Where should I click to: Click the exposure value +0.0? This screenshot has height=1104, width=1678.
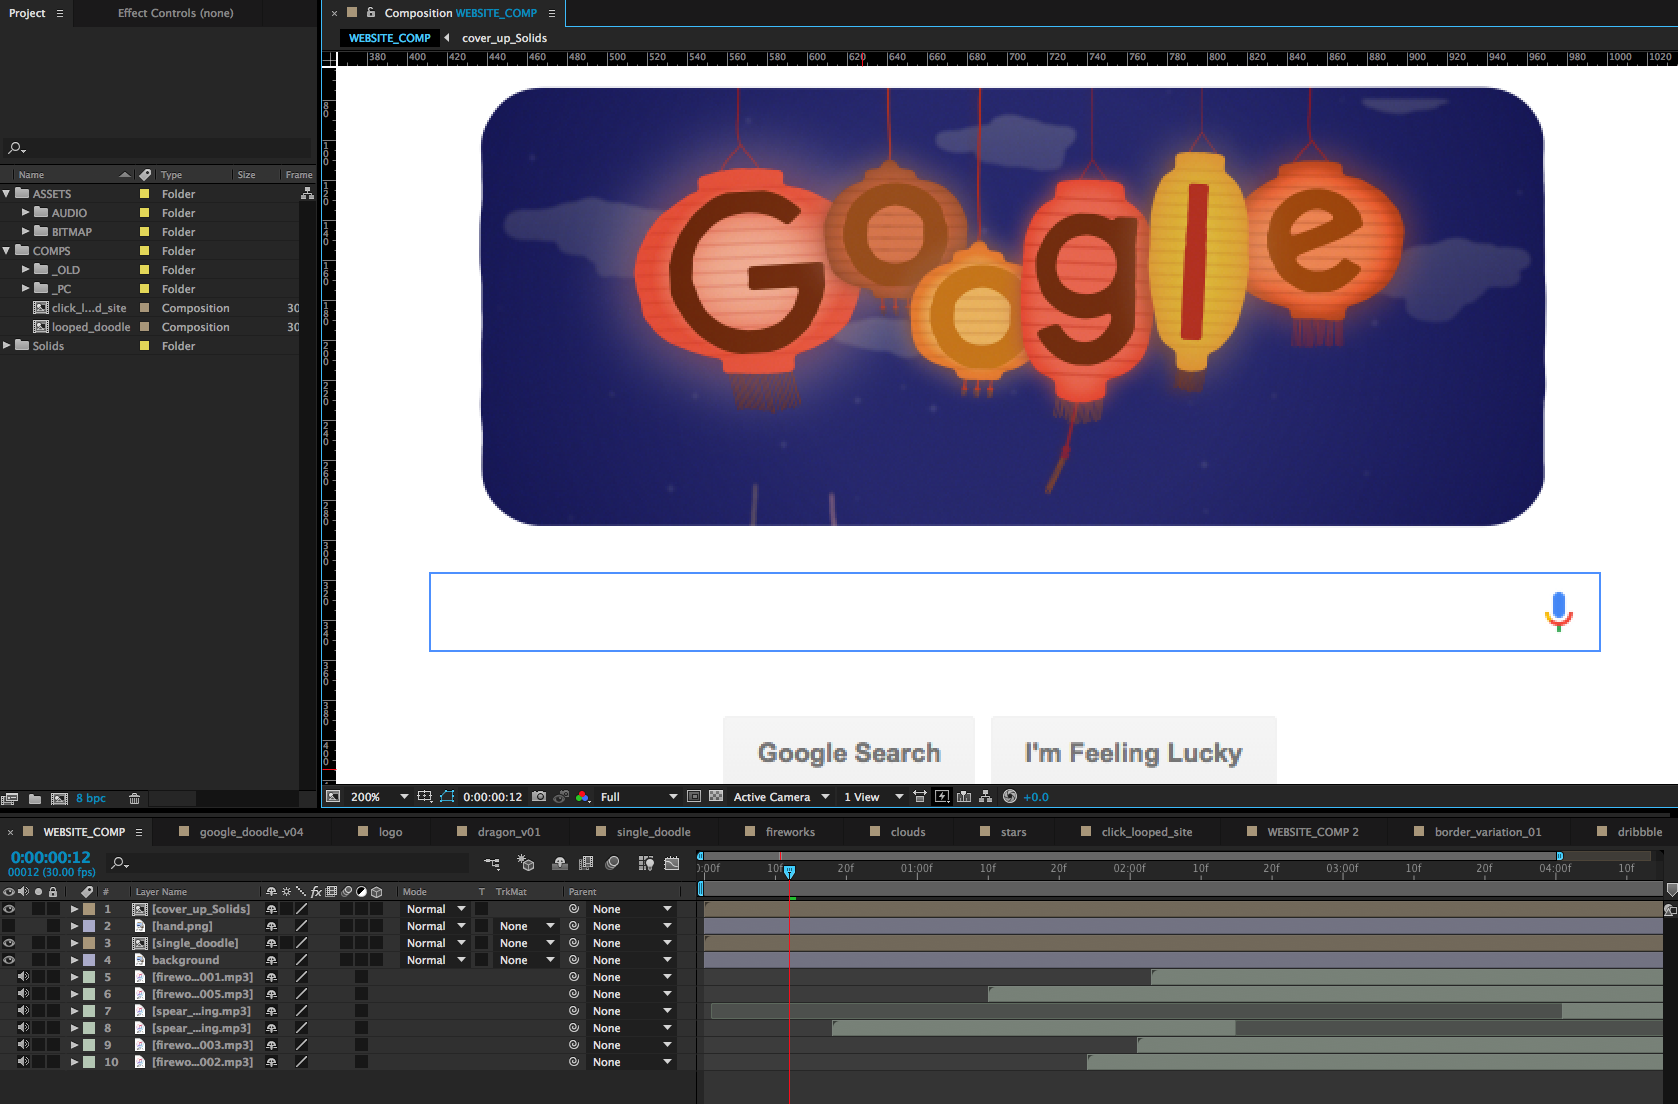(1036, 797)
